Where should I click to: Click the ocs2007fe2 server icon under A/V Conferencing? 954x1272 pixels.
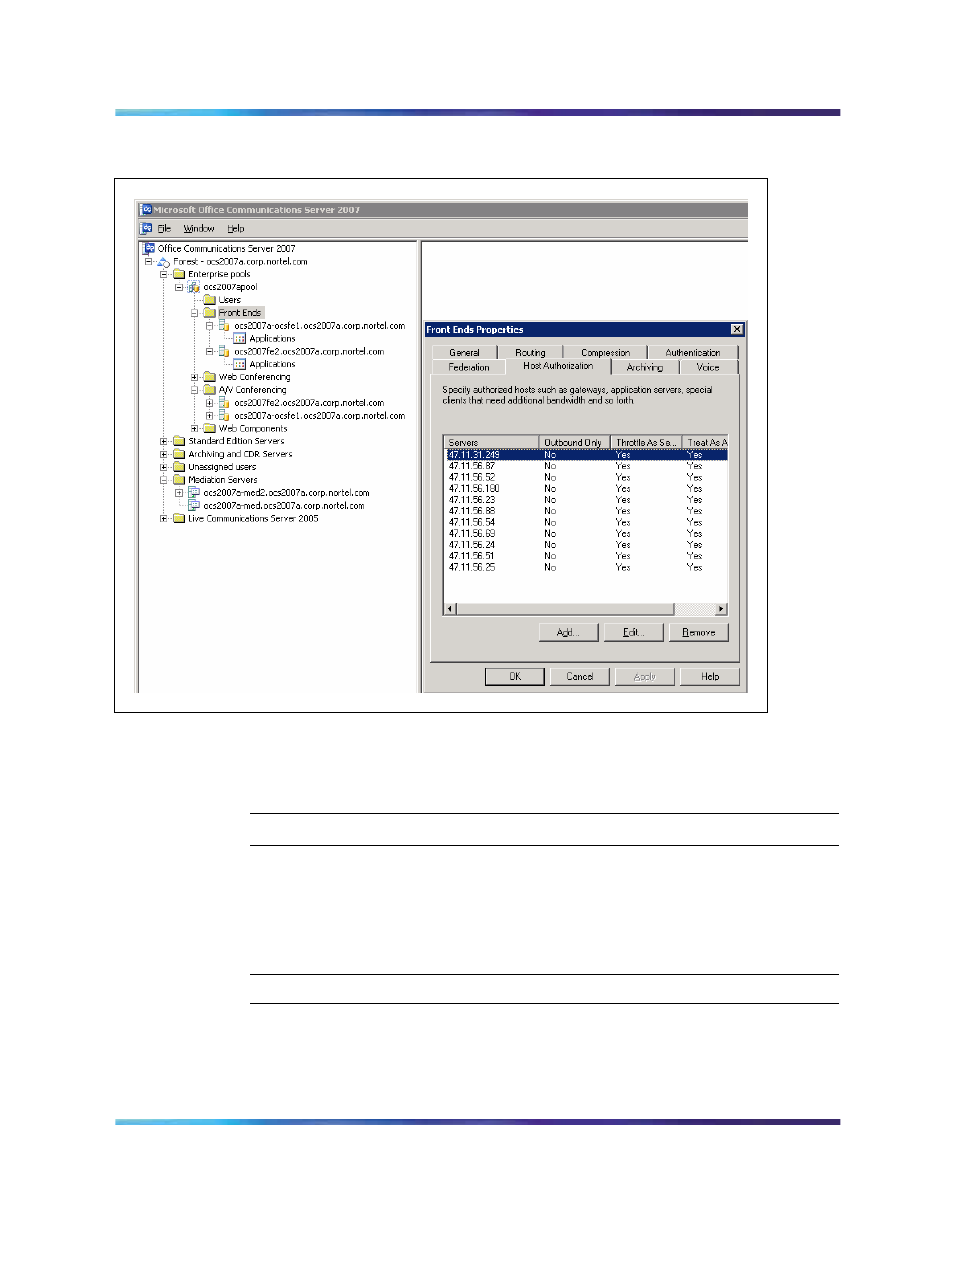pyautogui.click(x=224, y=403)
